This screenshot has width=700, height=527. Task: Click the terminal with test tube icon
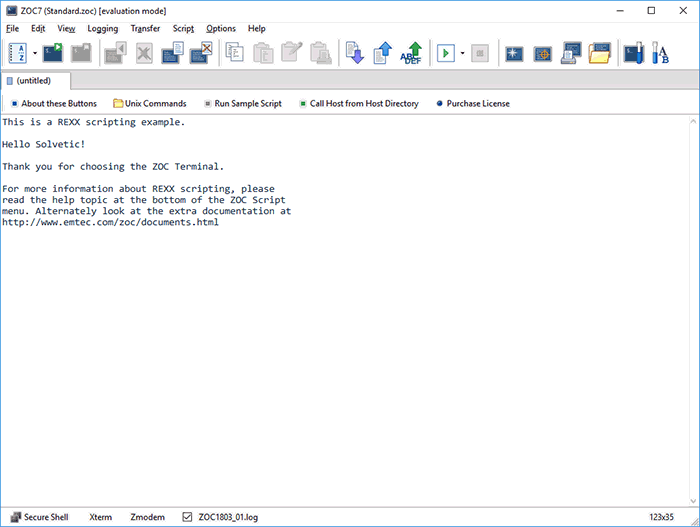coord(634,53)
